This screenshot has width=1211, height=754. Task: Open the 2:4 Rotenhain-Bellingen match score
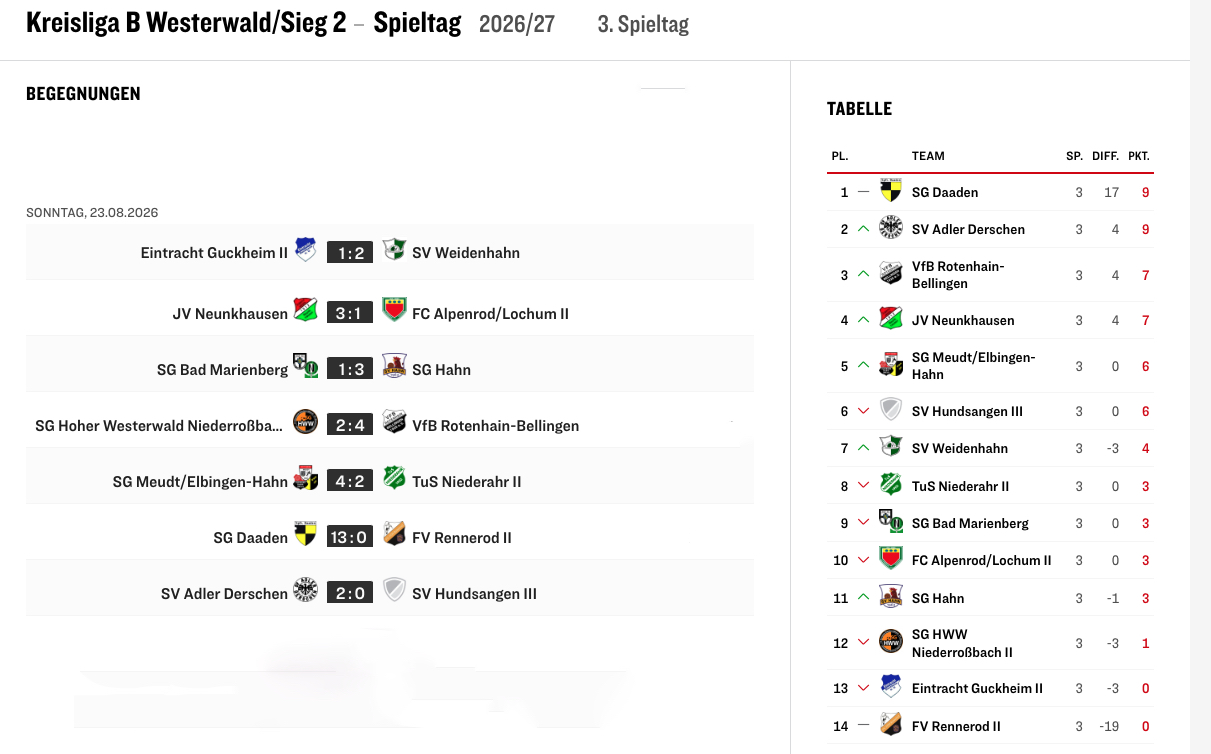(350, 425)
